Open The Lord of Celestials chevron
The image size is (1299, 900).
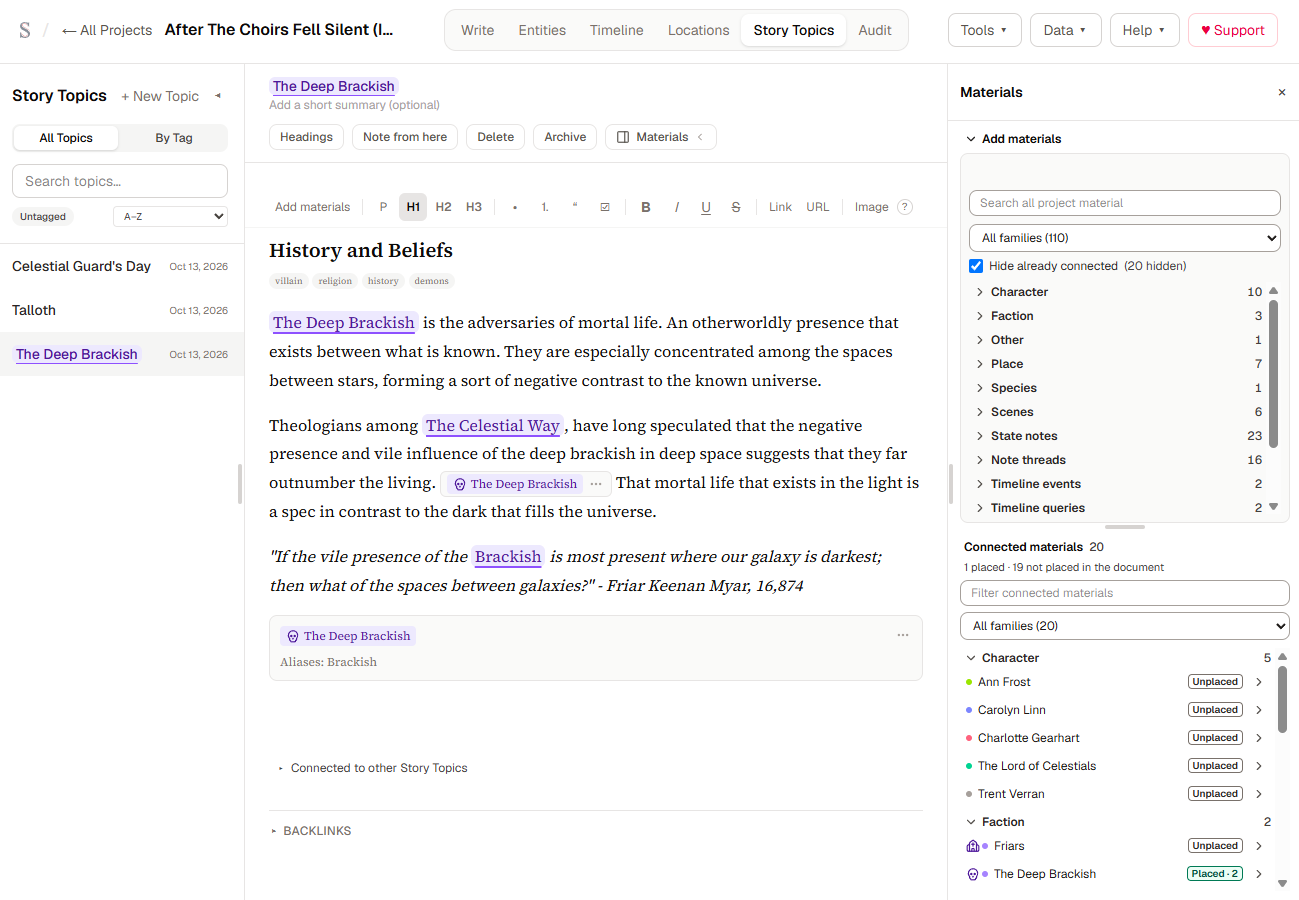click(x=1259, y=766)
